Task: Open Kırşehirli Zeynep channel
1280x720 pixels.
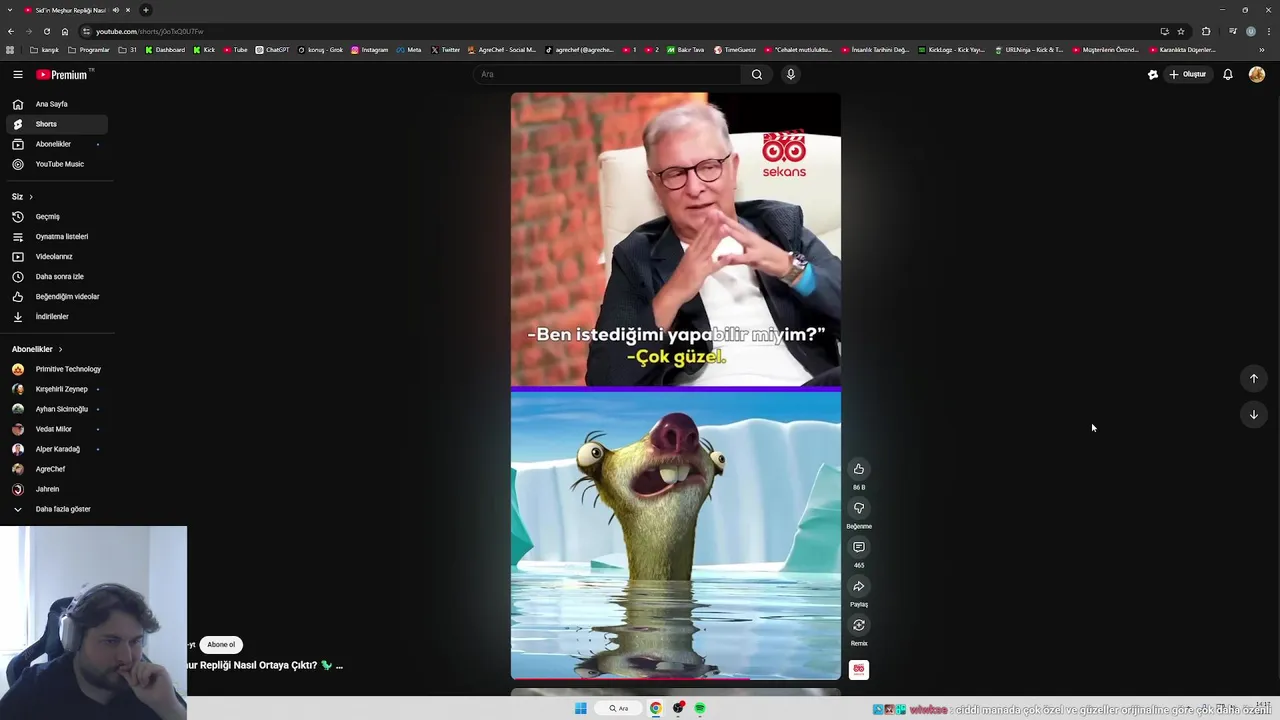Action: click(56, 389)
